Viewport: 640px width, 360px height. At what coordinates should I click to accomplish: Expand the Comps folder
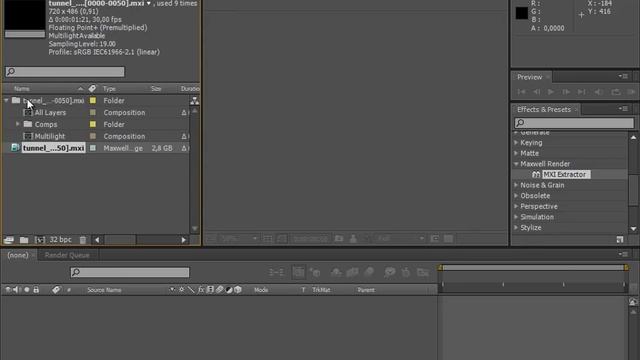tap(18, 124)
